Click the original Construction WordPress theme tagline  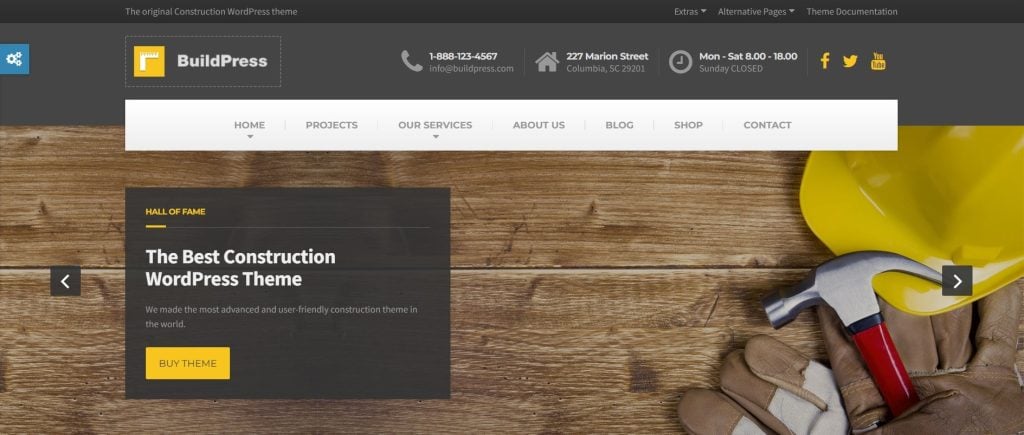(211, 12)
